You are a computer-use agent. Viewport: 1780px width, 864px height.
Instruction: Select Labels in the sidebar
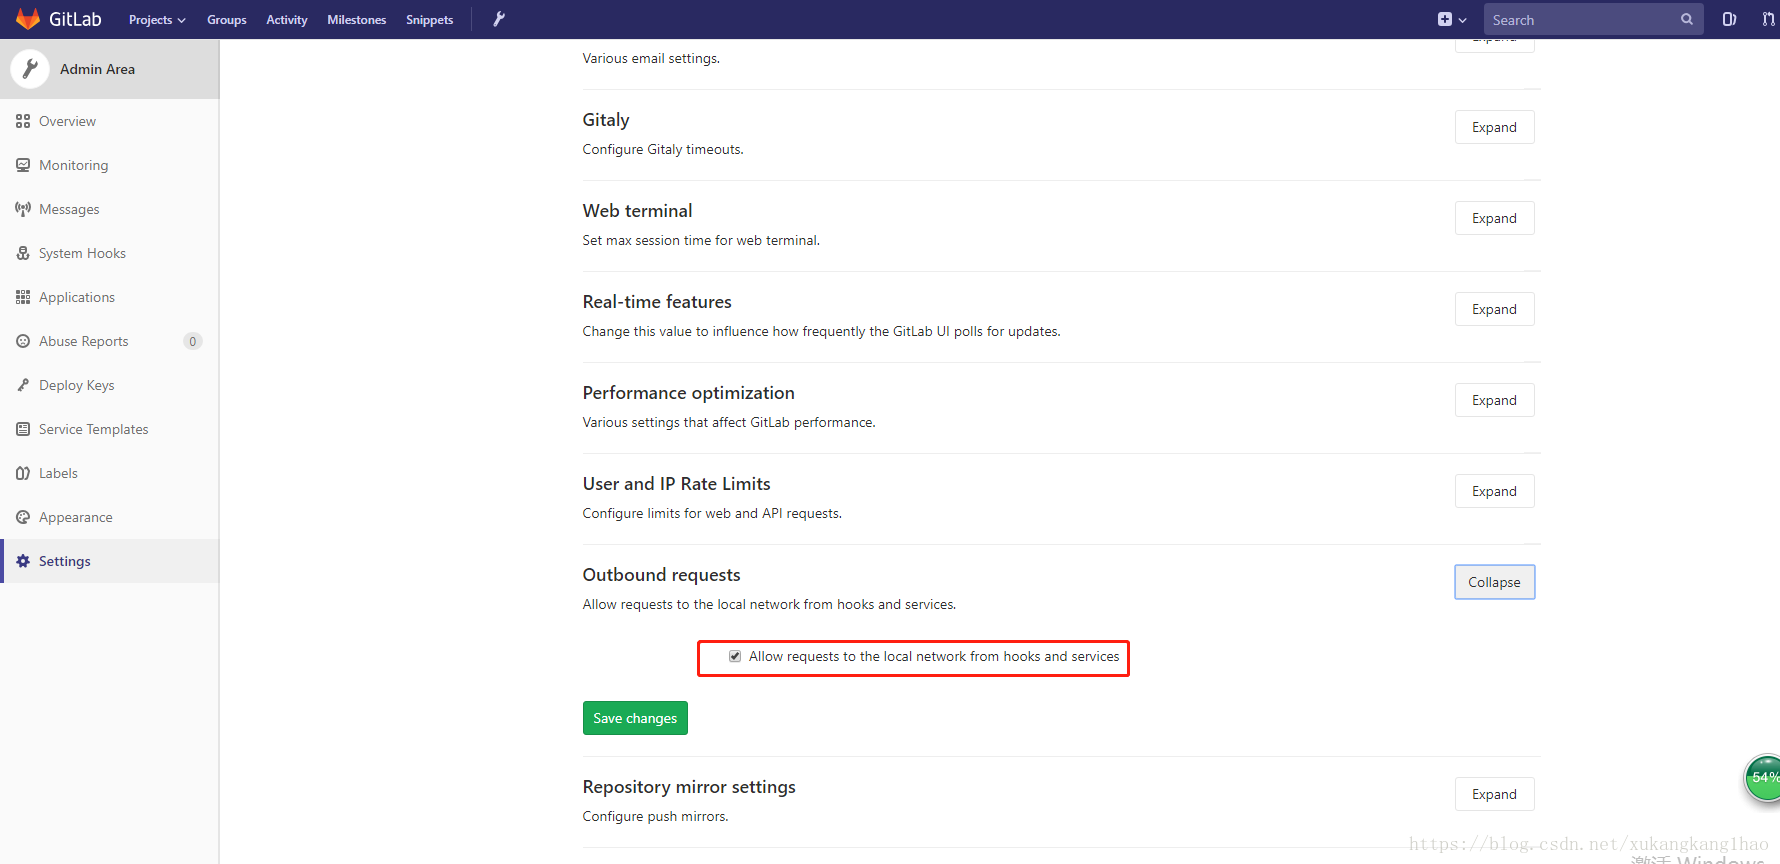click(109, 473)
